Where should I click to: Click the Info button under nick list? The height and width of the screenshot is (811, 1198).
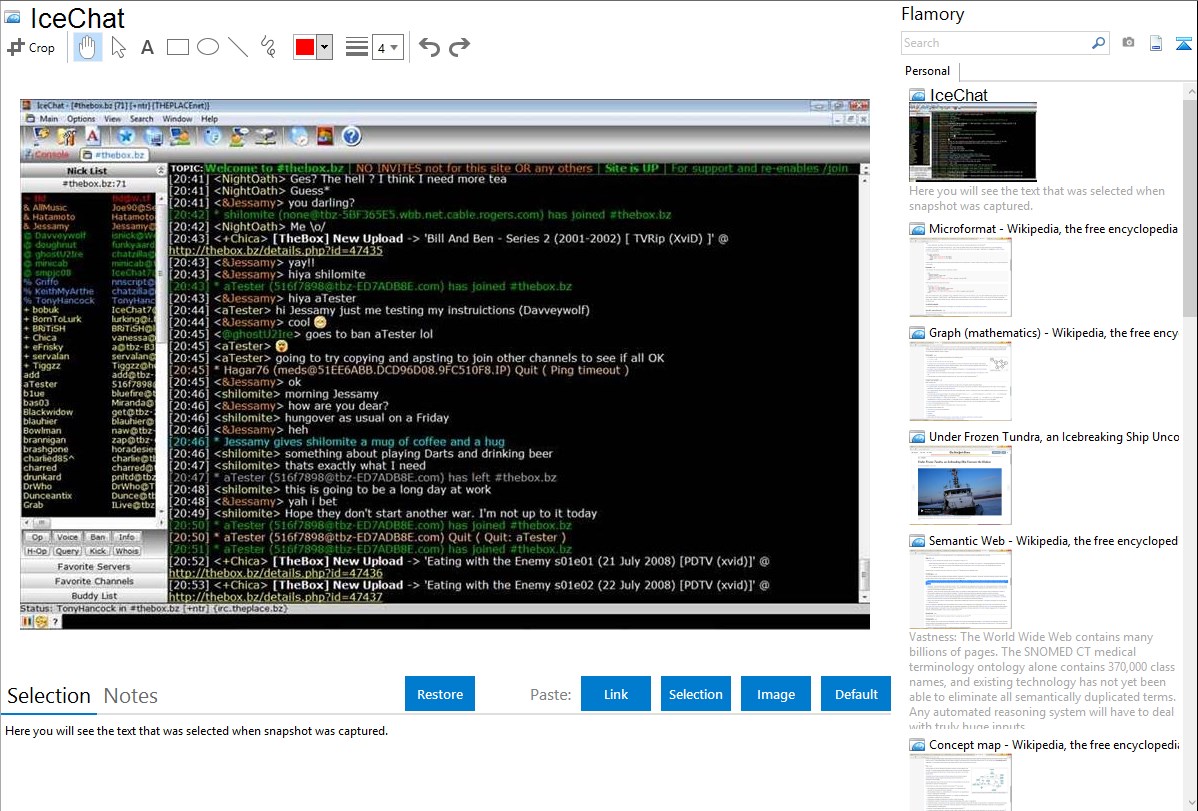click(x=127, y=537)
